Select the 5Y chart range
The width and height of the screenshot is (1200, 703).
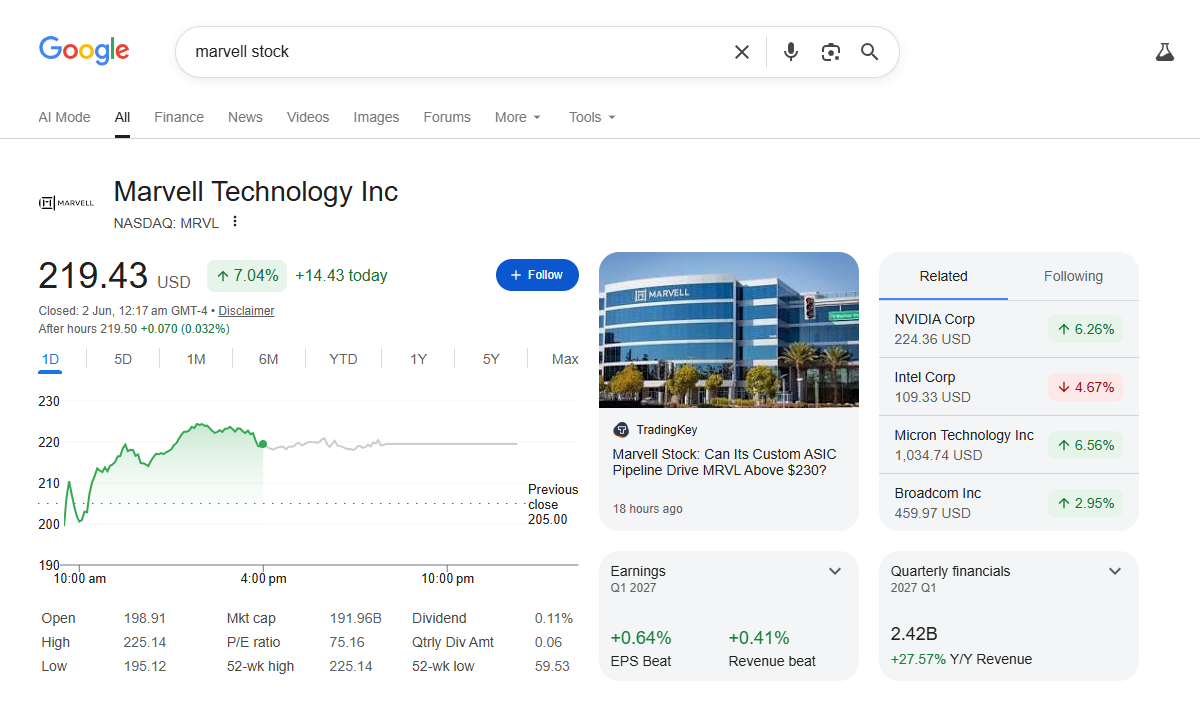491,359
